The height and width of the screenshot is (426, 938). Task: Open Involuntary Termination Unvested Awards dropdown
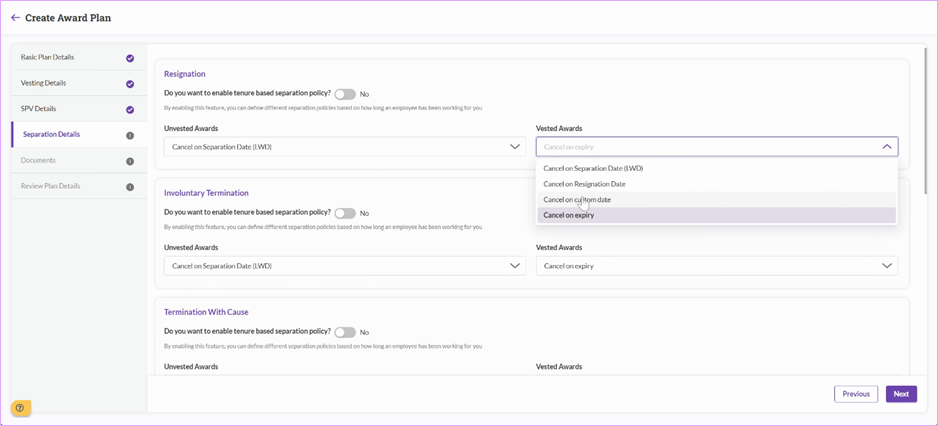tap(345, 266)
